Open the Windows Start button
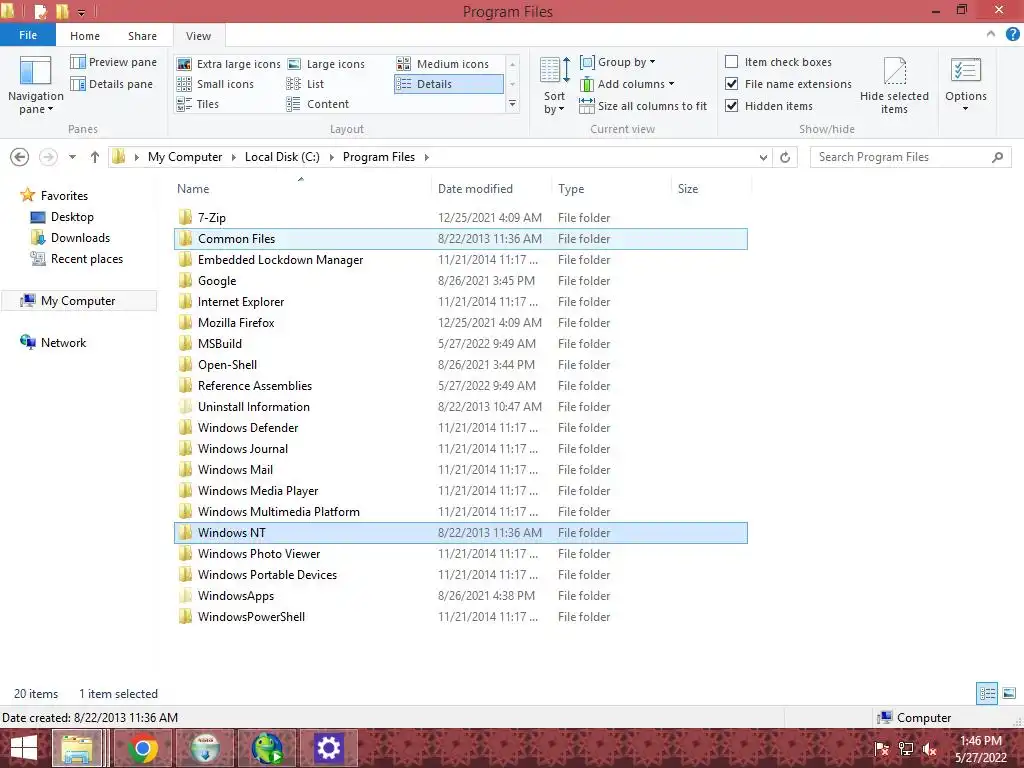 [x=24, y=748]
